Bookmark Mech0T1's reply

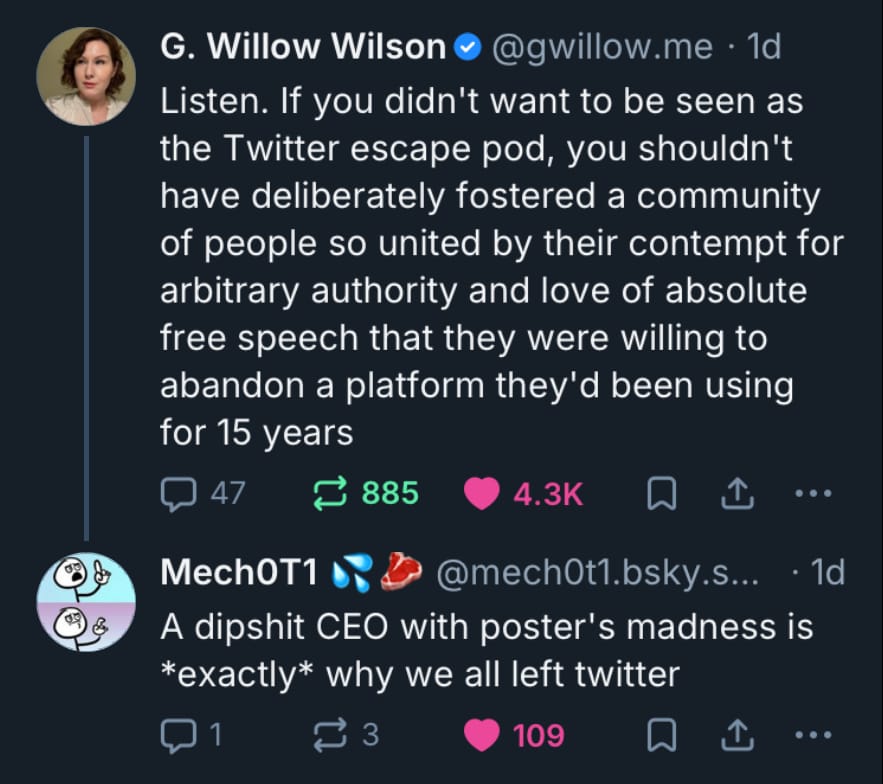657,736
